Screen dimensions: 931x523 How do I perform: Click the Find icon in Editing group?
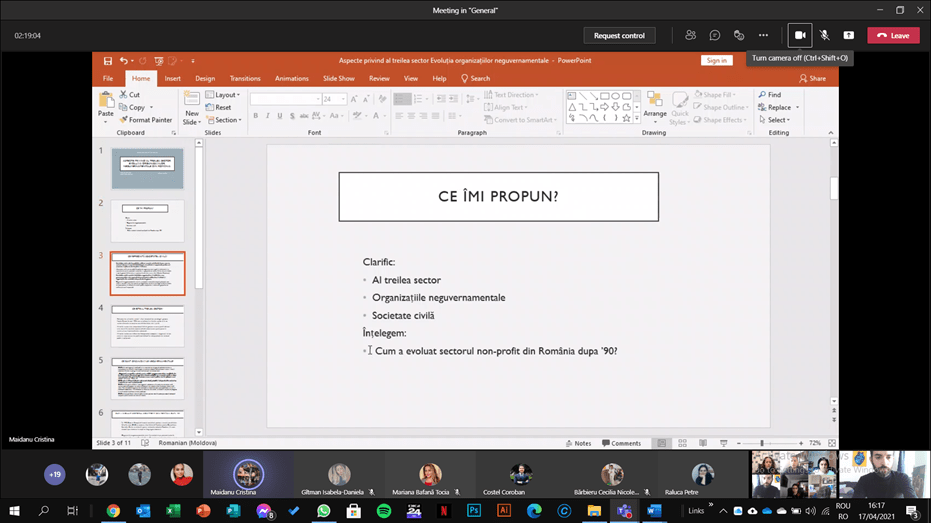770,95
